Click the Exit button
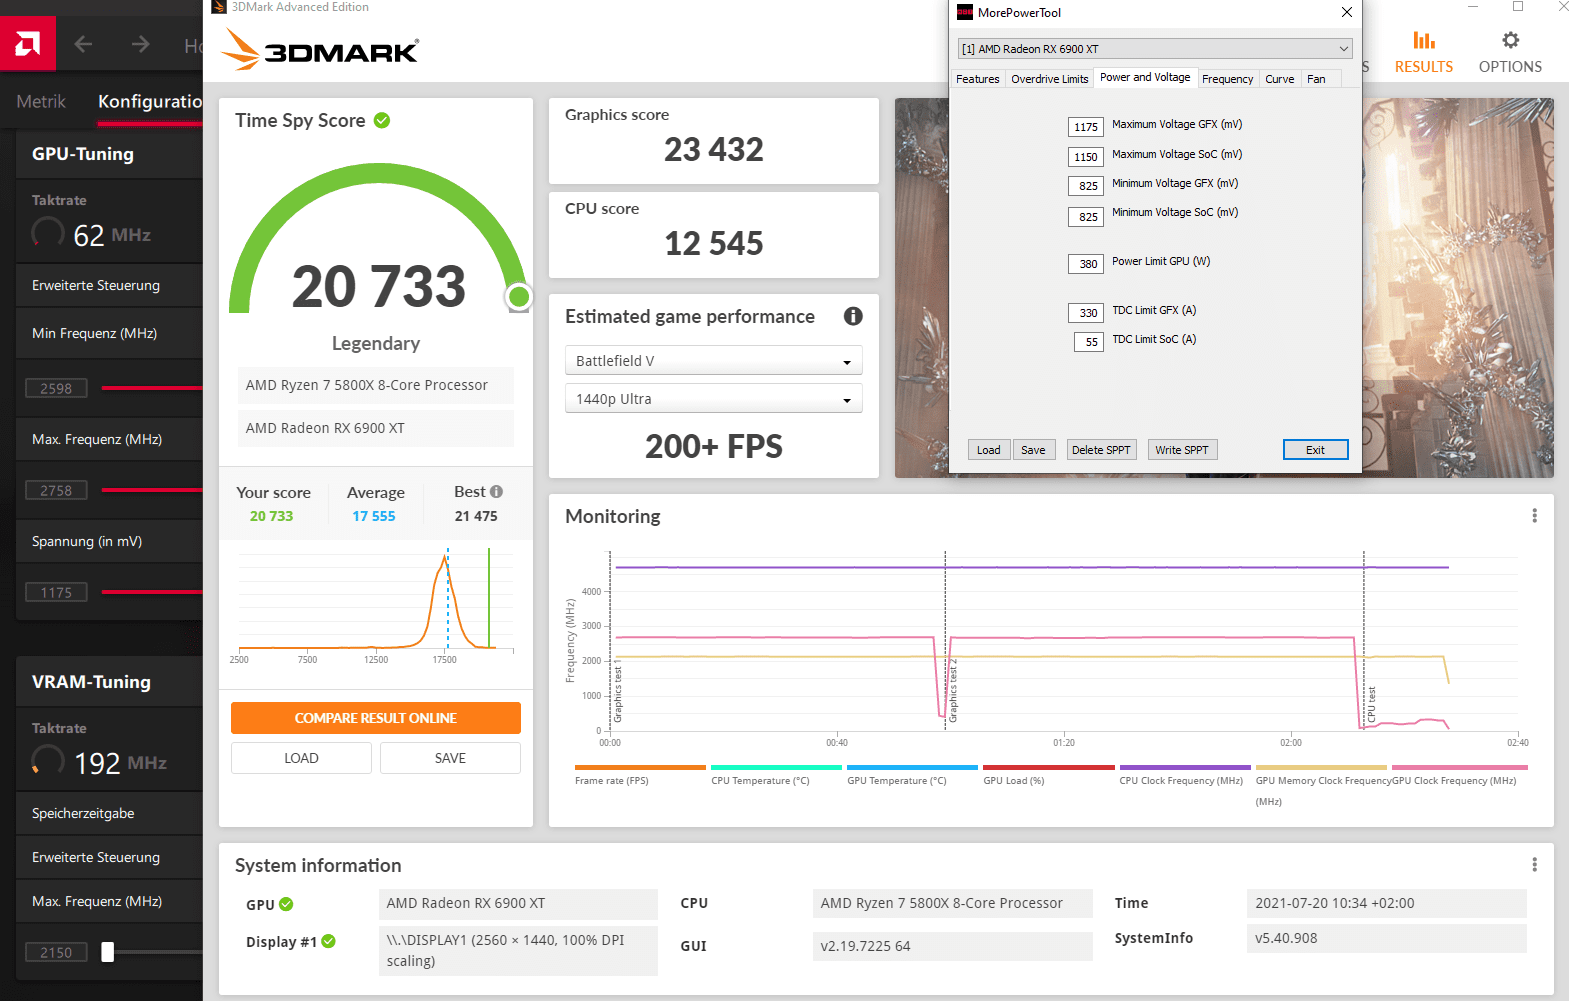1569x1001 pixels. [1315, 450]
